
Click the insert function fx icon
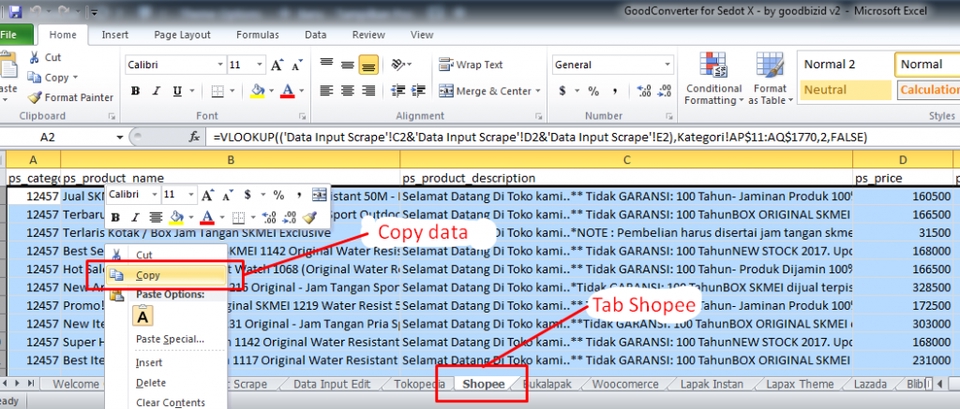point(194,138)
